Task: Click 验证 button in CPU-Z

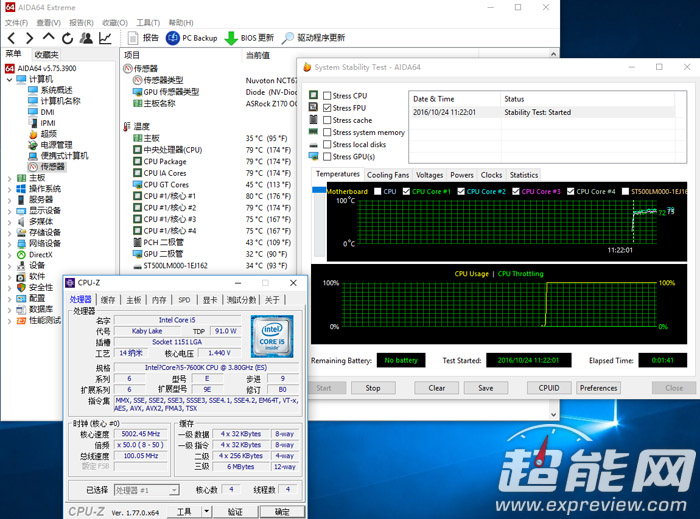Action: pyautogui.click(x=235, y=512)
